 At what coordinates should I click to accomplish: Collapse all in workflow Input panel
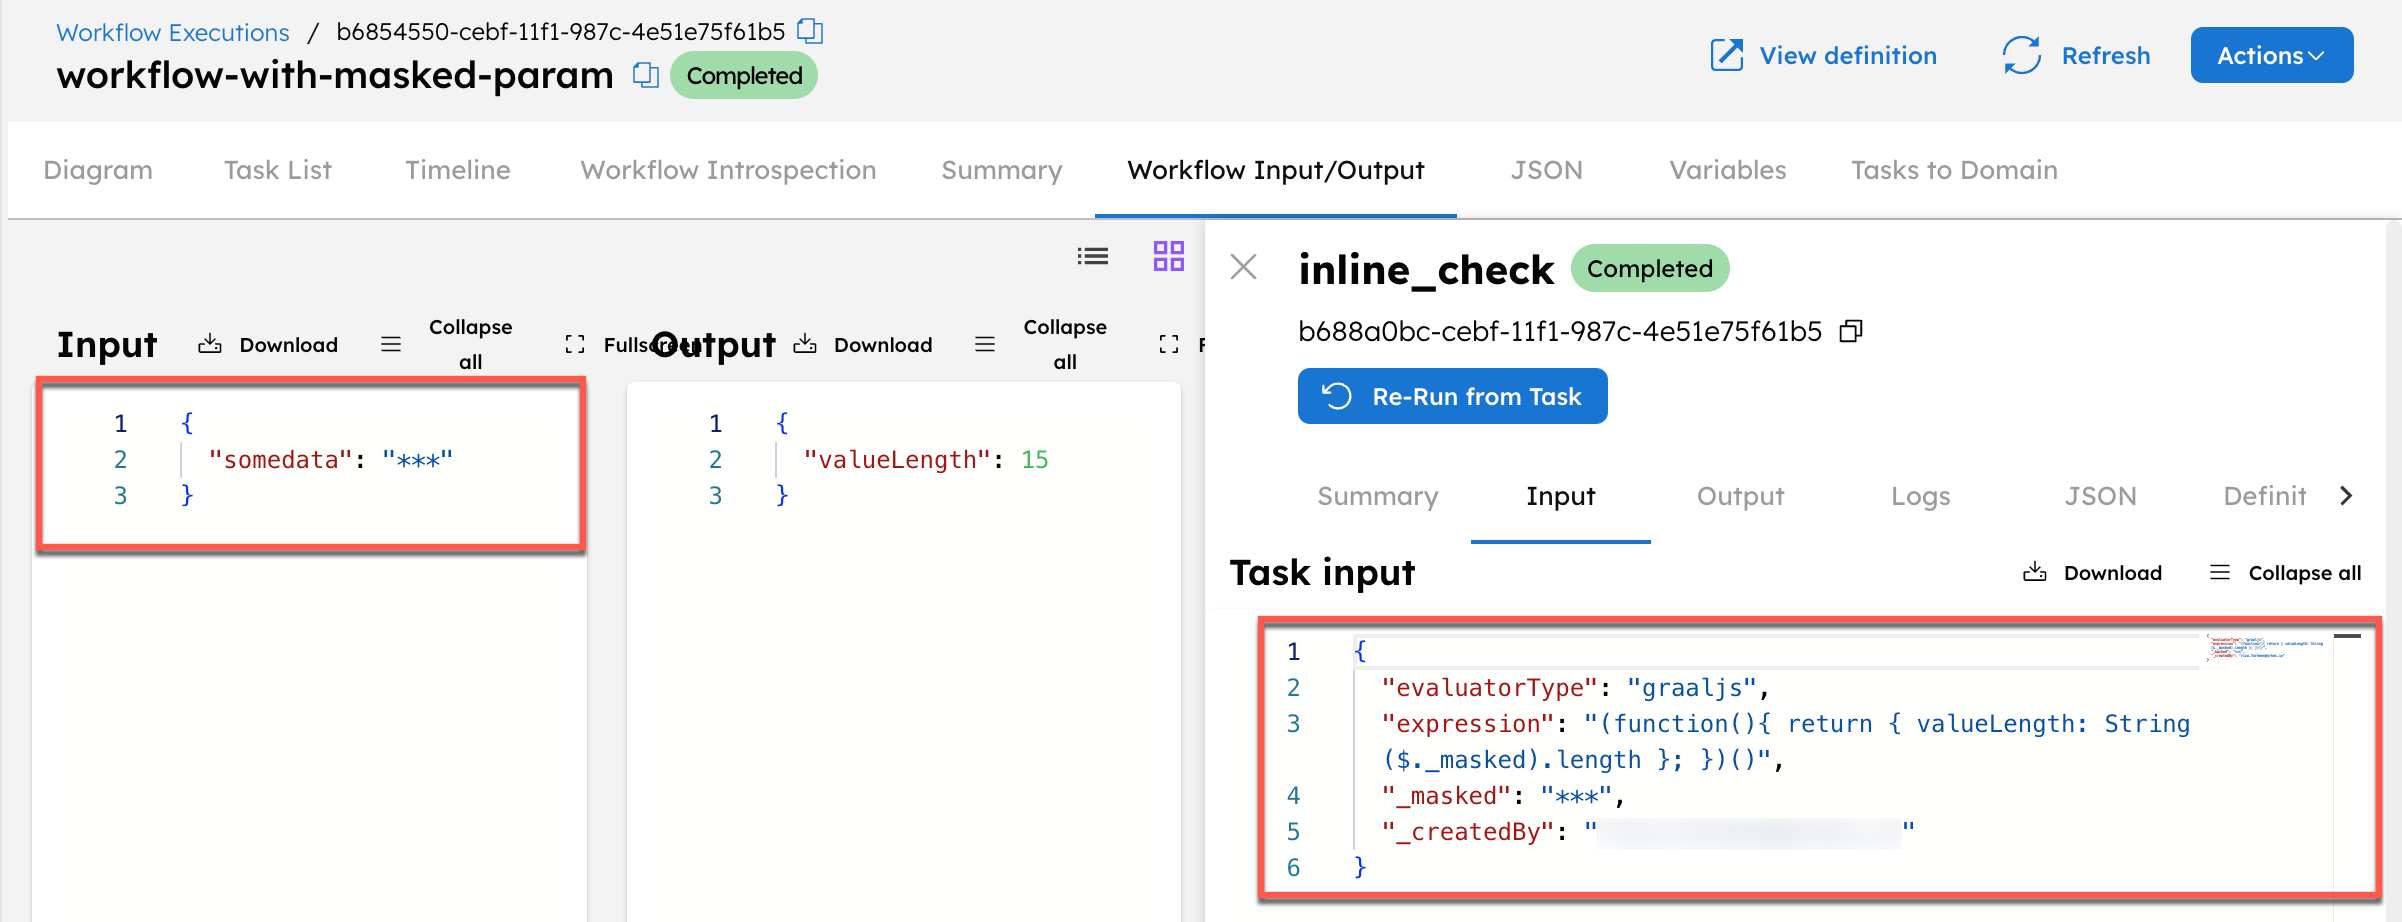pyautogui.click(x=447, y=345)
